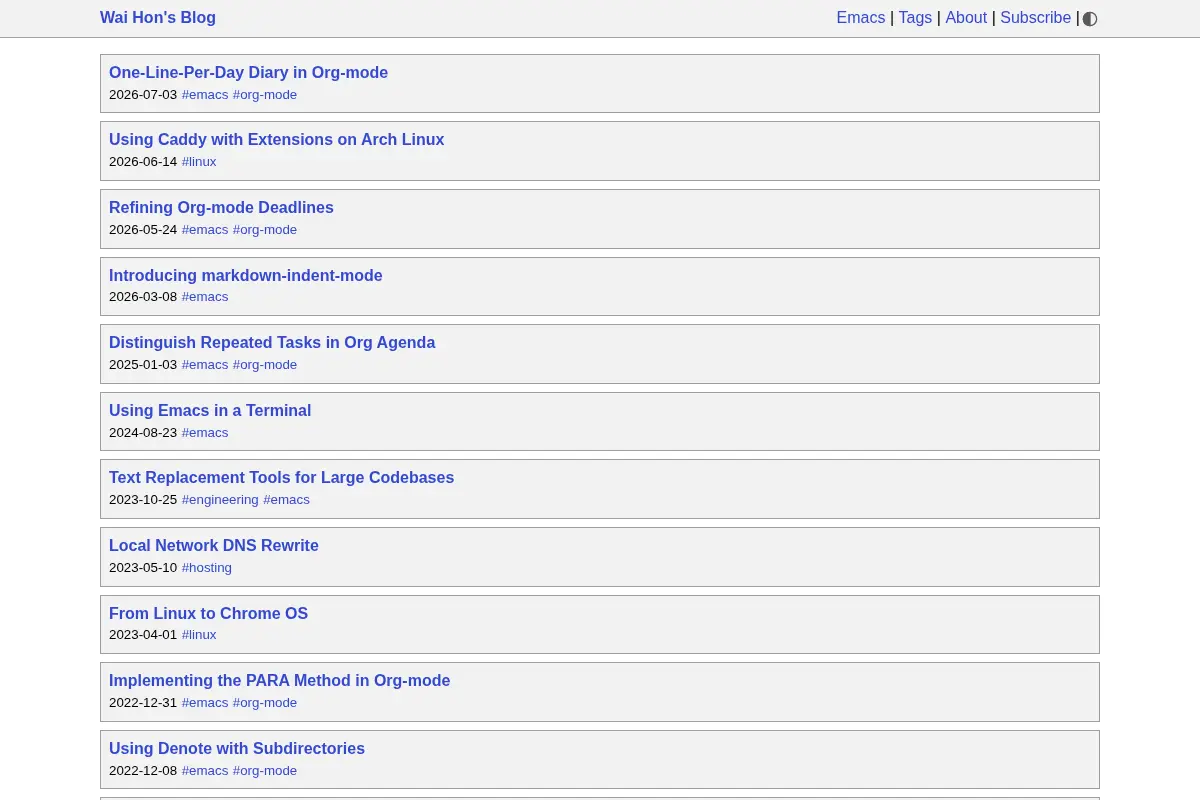Viewport: 1200px width, 800px height.
Task: Open Introducing markdown-indent-mode article
Action: pyautogui.click(x=246, y=276)
